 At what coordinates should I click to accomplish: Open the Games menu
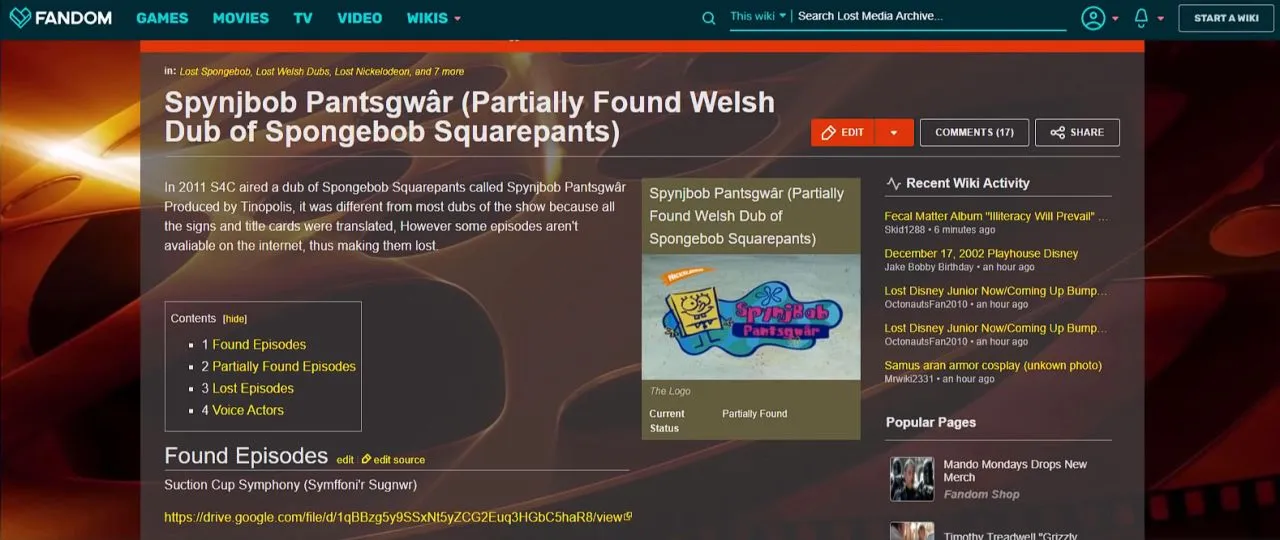coord(162,18)
